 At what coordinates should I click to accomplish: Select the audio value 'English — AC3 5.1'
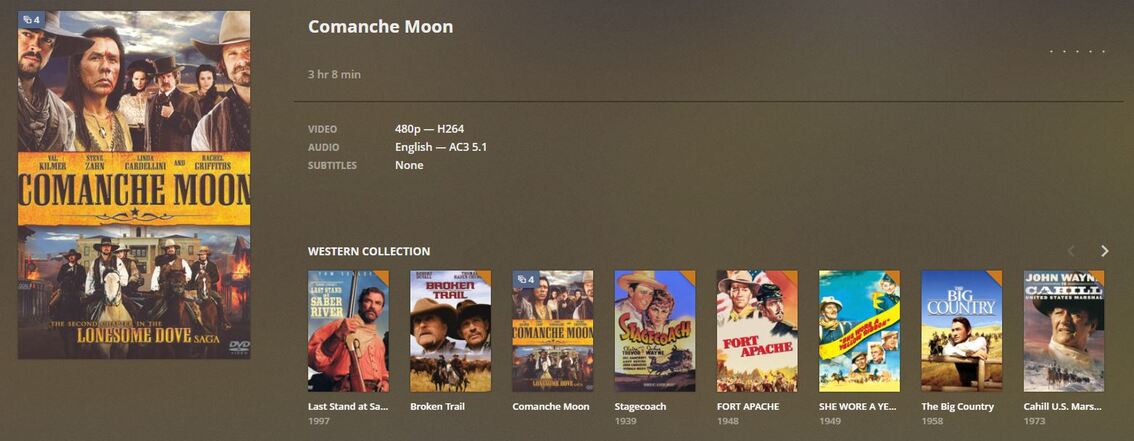tap(441, 147)
